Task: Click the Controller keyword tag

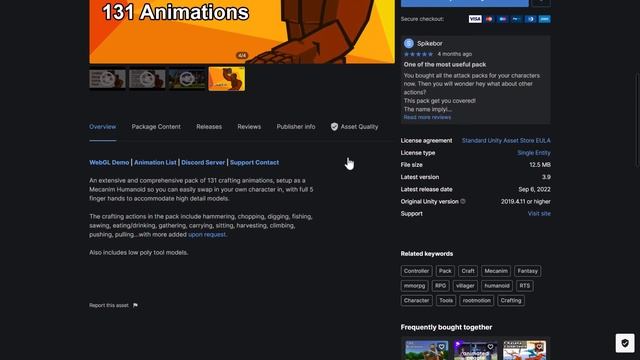Action: (x=416, y=271)
